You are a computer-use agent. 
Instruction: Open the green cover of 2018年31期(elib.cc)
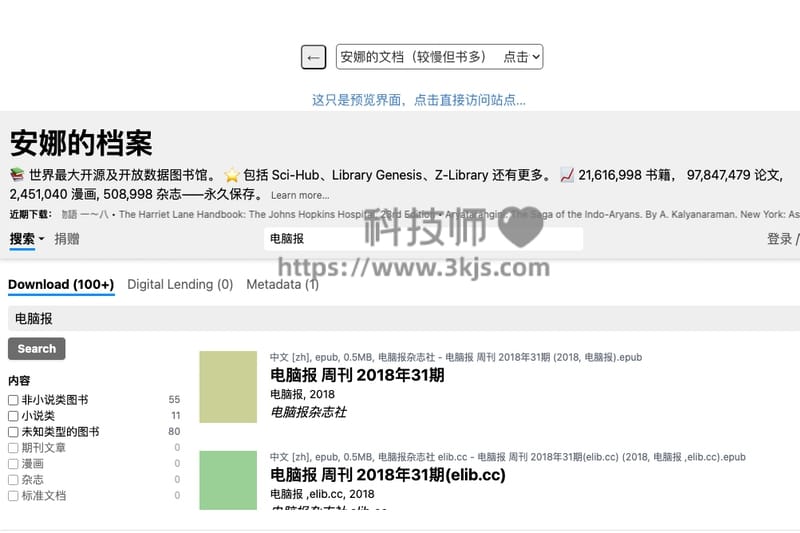click(228, 480)
